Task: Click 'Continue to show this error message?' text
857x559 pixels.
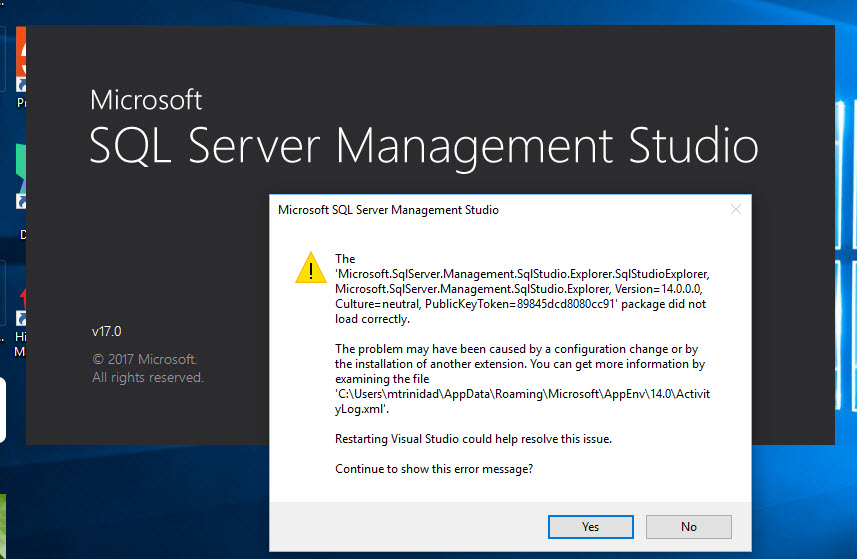Action: pos(434,469)
